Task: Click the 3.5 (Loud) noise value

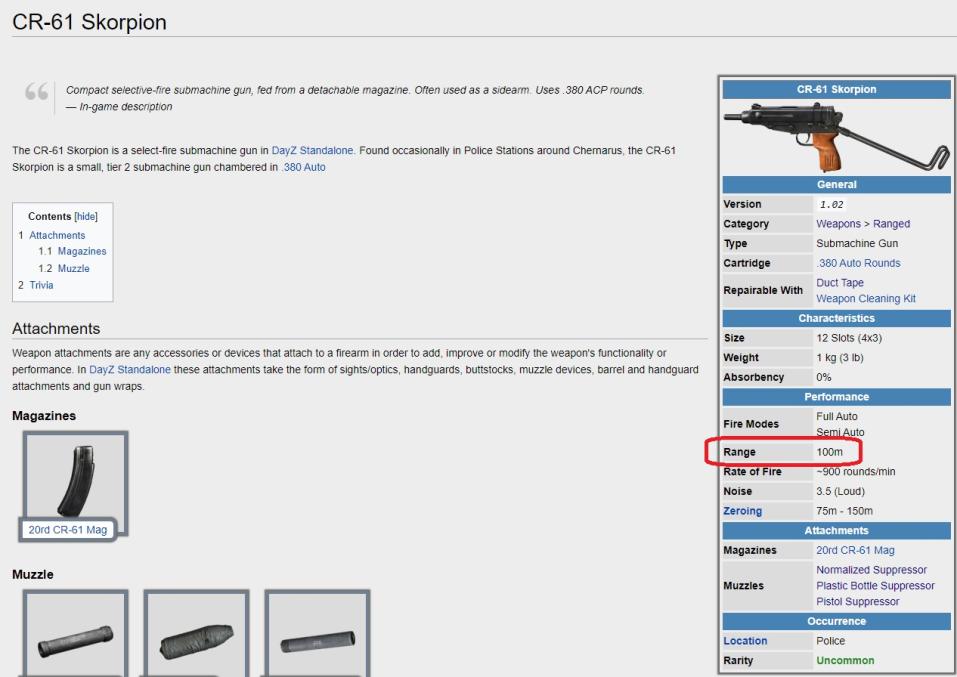Action: pyautogui.click(x=840, y=491)
